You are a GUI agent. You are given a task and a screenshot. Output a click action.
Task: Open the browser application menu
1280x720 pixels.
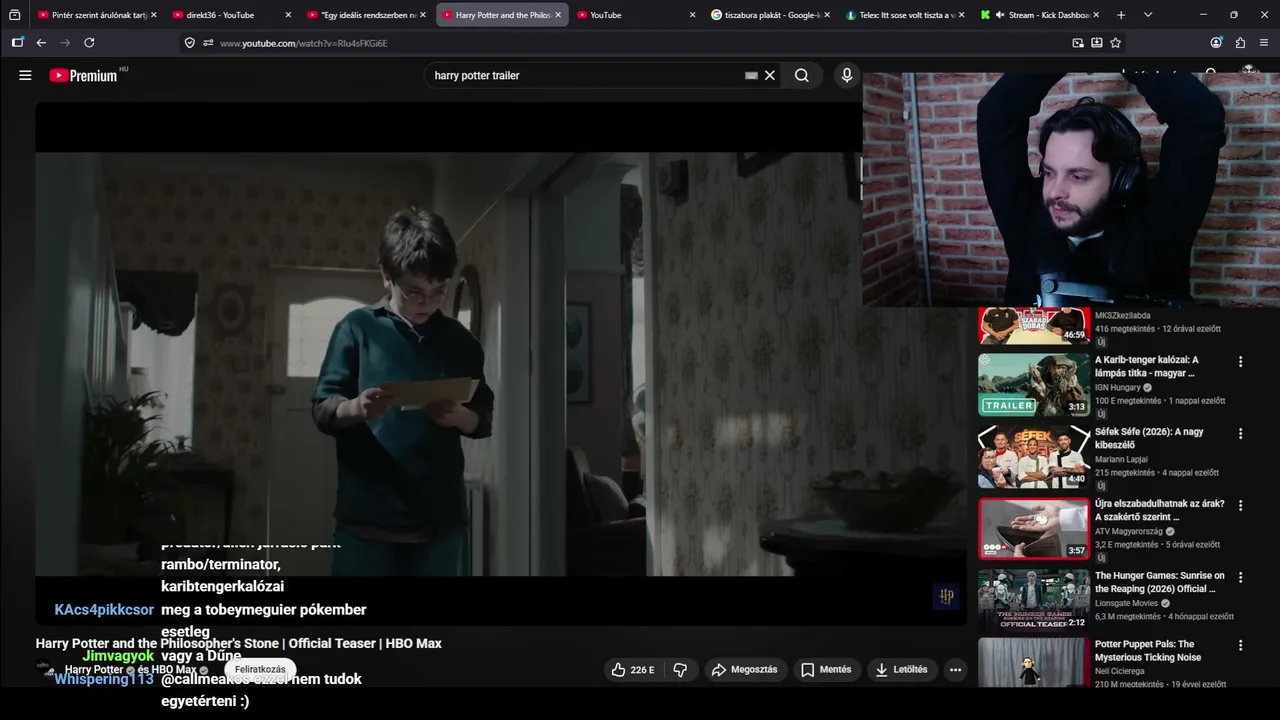click(1264, 43)
